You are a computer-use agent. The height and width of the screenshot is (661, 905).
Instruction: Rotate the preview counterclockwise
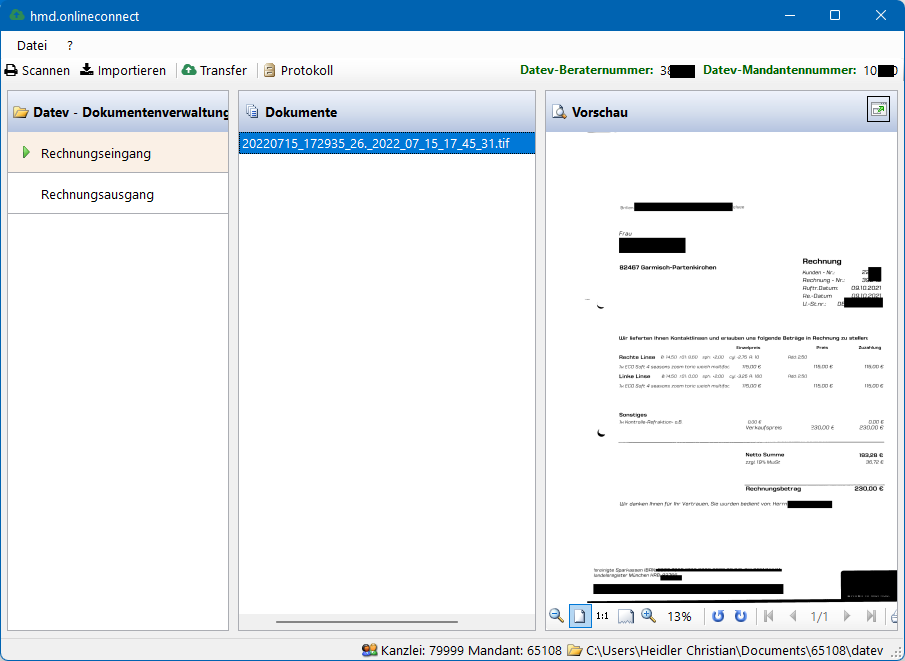(x=718, y=616)
